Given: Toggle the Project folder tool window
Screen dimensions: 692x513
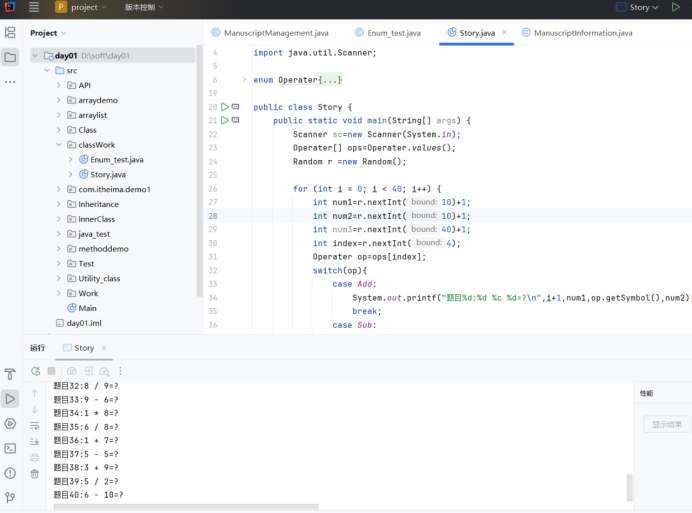Looking at the screenshot, I should (10, 57).
